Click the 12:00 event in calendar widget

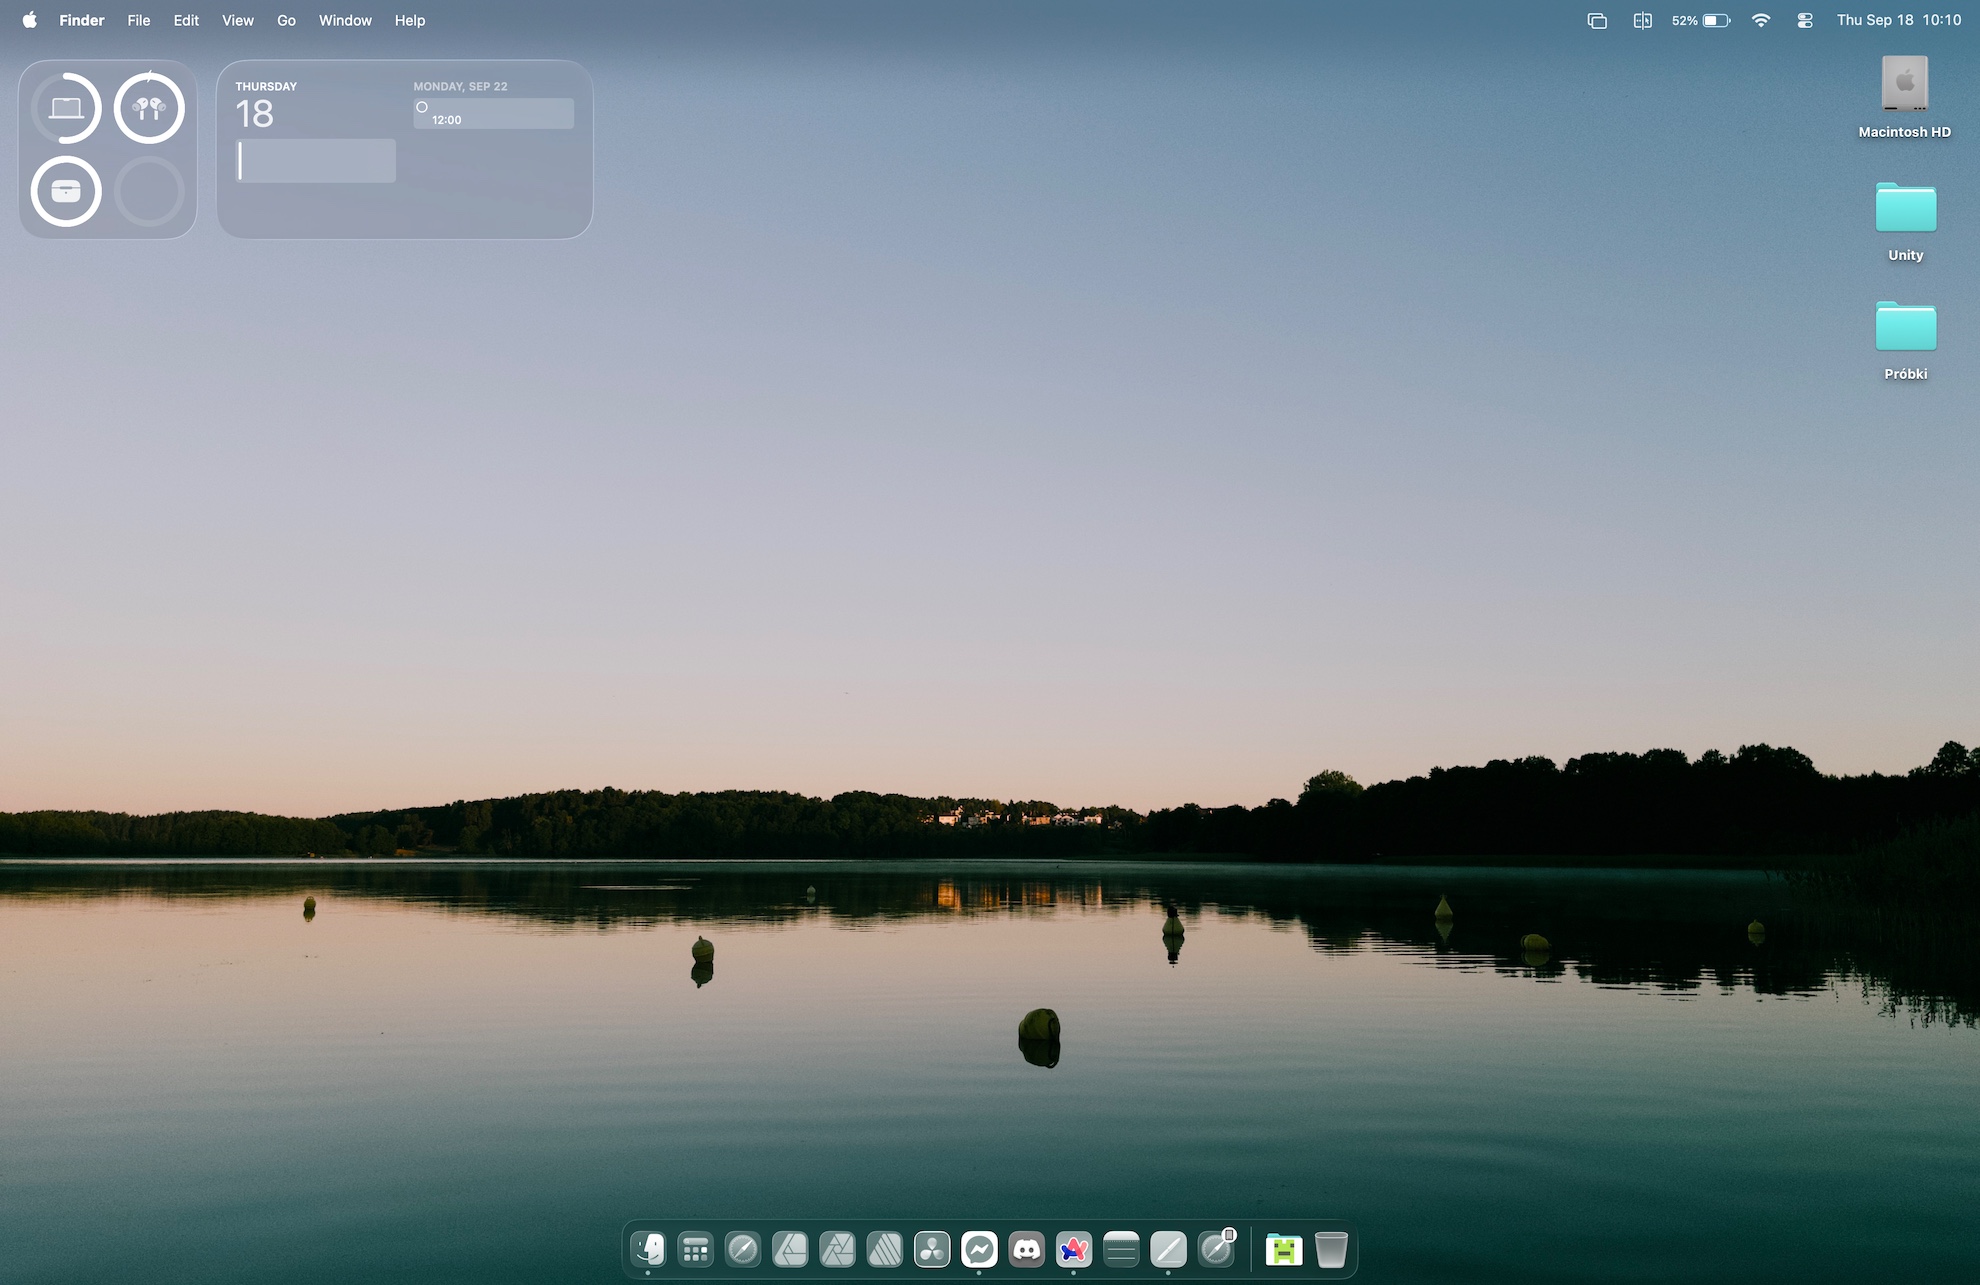coord(494,114)
